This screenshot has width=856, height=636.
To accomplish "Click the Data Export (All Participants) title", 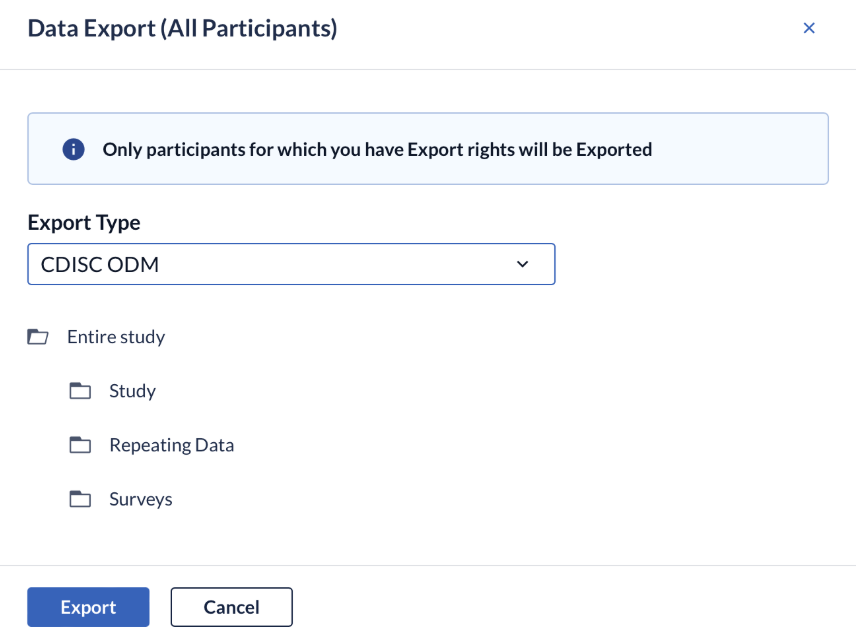I will [182, 28].
